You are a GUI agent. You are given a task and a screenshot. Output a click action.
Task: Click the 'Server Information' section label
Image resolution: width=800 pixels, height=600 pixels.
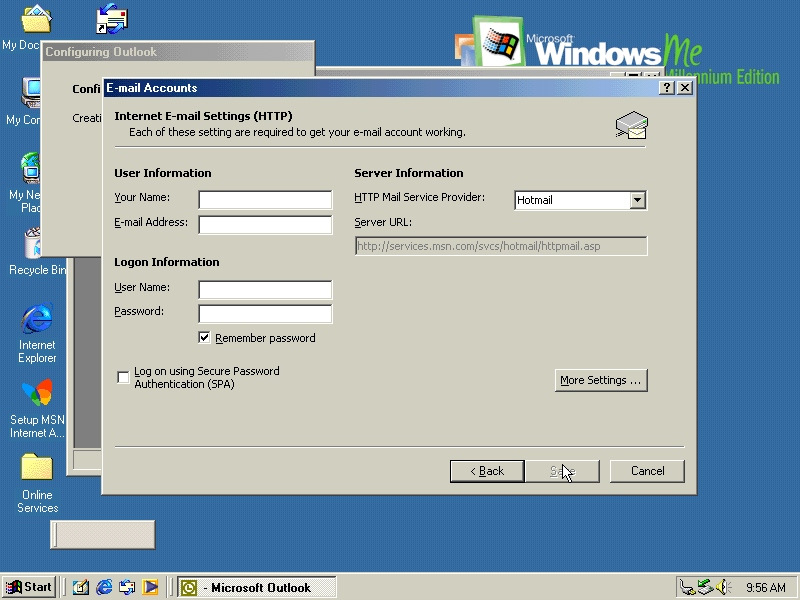coord(409,173)
